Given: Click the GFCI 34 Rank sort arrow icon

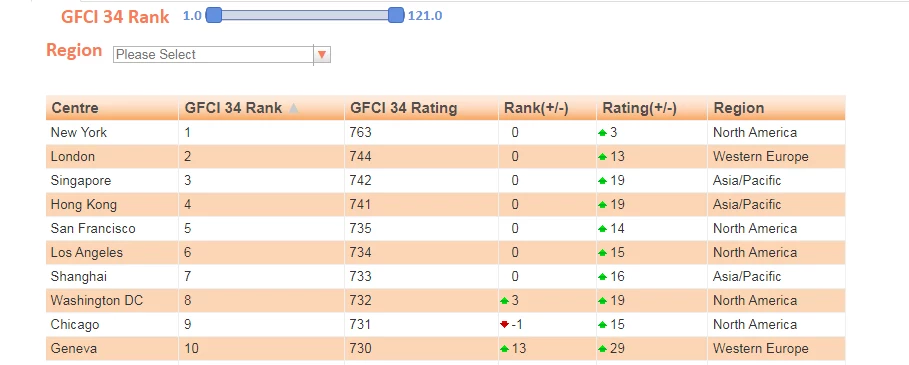Looking at the screenshot, I should (294, 108).
